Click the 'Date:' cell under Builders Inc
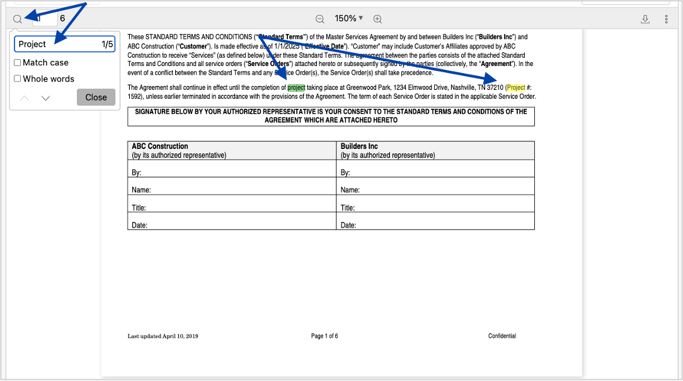Screen dimensions: 683x381 (x=436, y=221)
